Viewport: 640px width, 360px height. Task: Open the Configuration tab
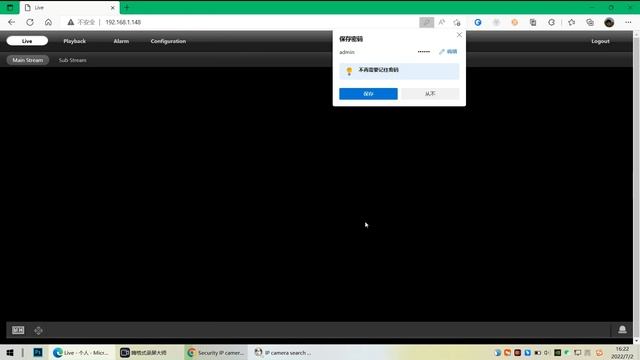[x=168, y=41]
